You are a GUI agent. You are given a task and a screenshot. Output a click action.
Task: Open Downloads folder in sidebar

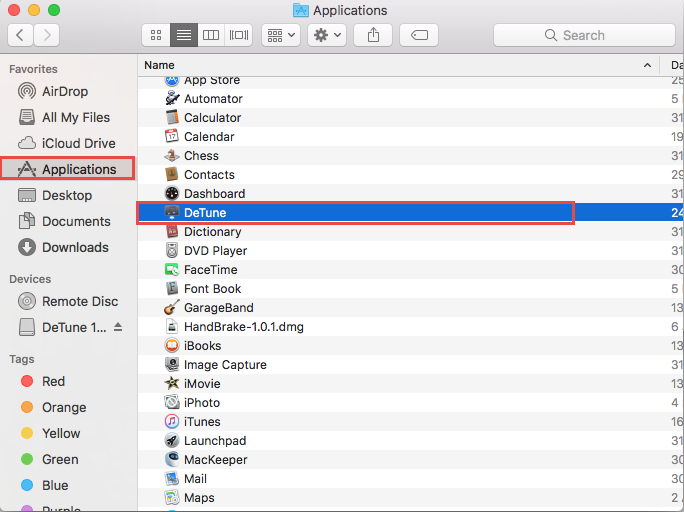pos(74,247)
